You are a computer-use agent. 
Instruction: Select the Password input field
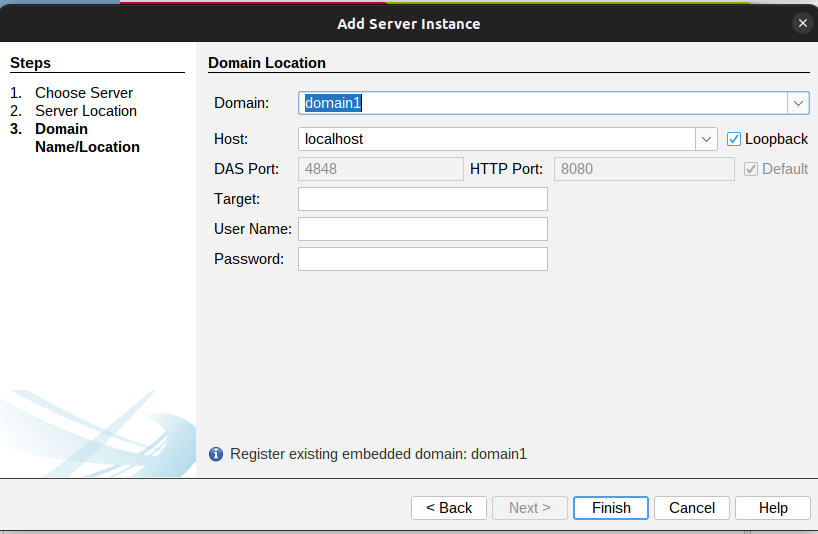tap(422, 259)
